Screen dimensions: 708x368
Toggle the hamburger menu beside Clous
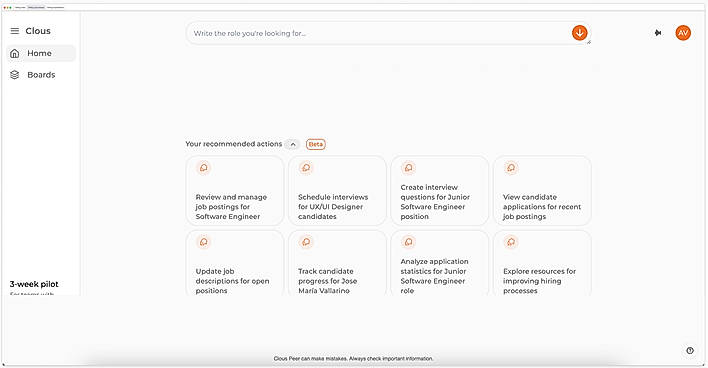[x=15, y=31]
